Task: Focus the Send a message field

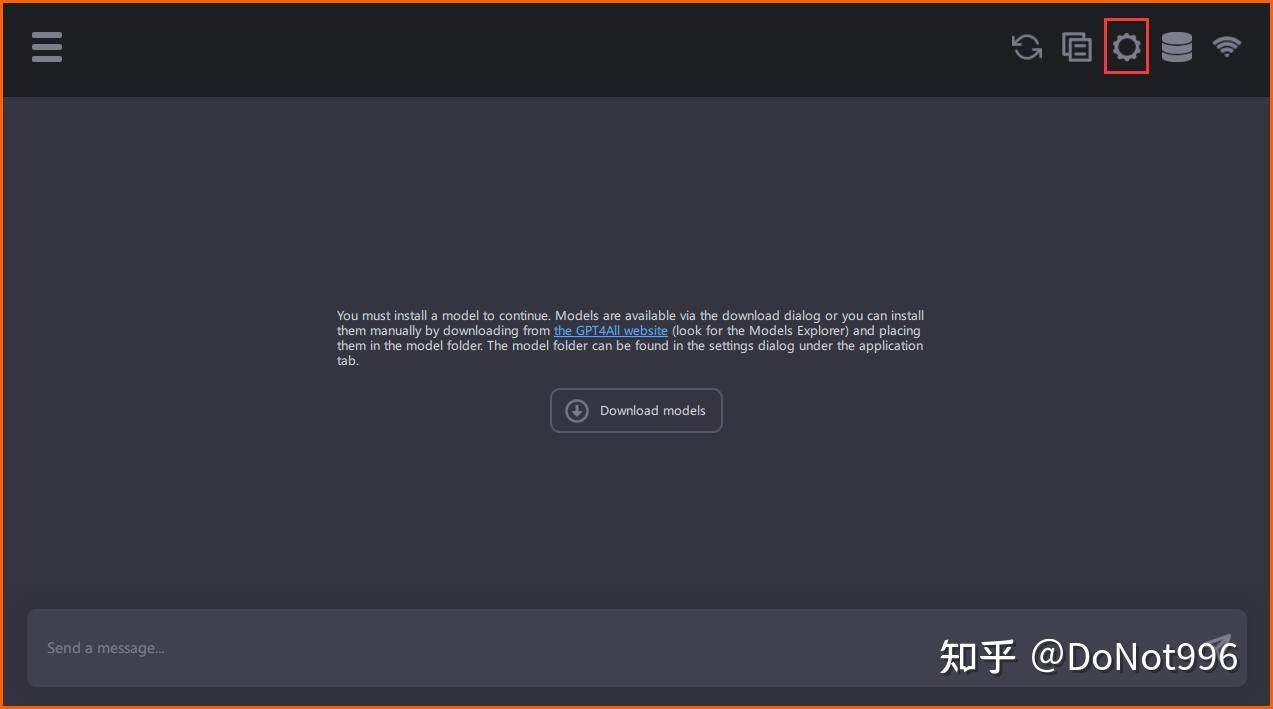Action: click(636, 648)
